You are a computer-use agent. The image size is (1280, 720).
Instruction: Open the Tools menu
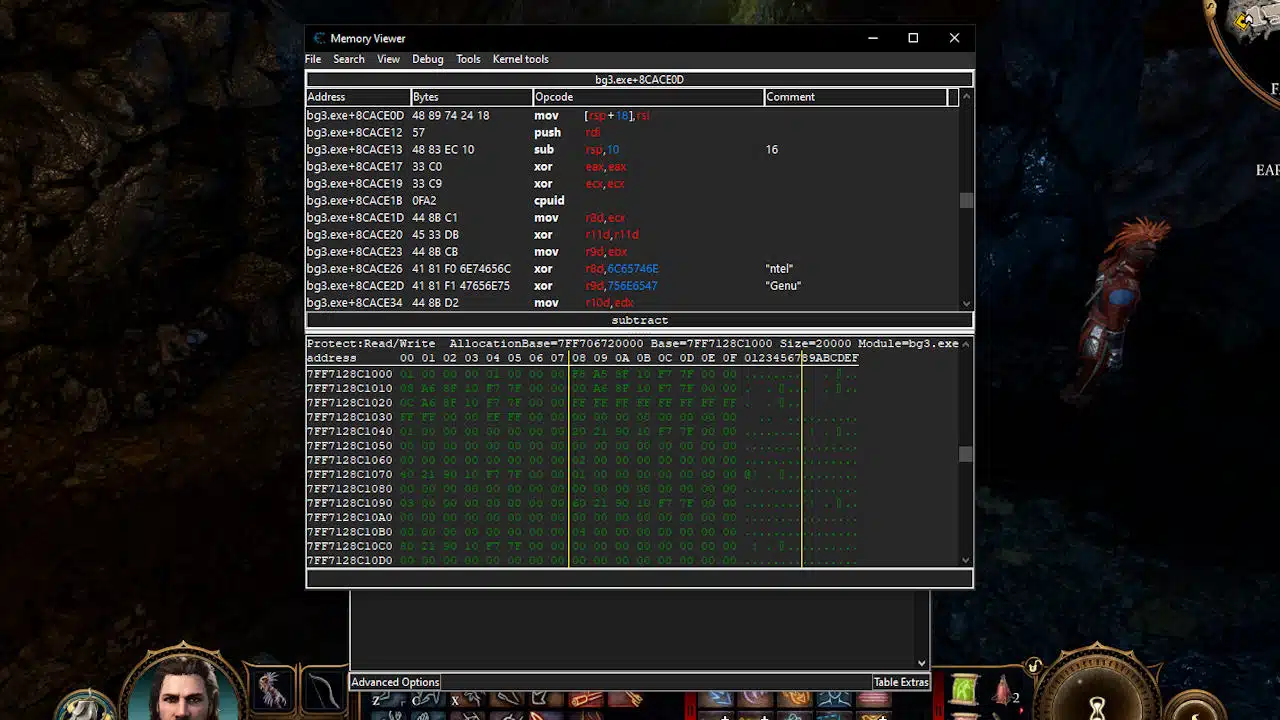coord(468,59)
